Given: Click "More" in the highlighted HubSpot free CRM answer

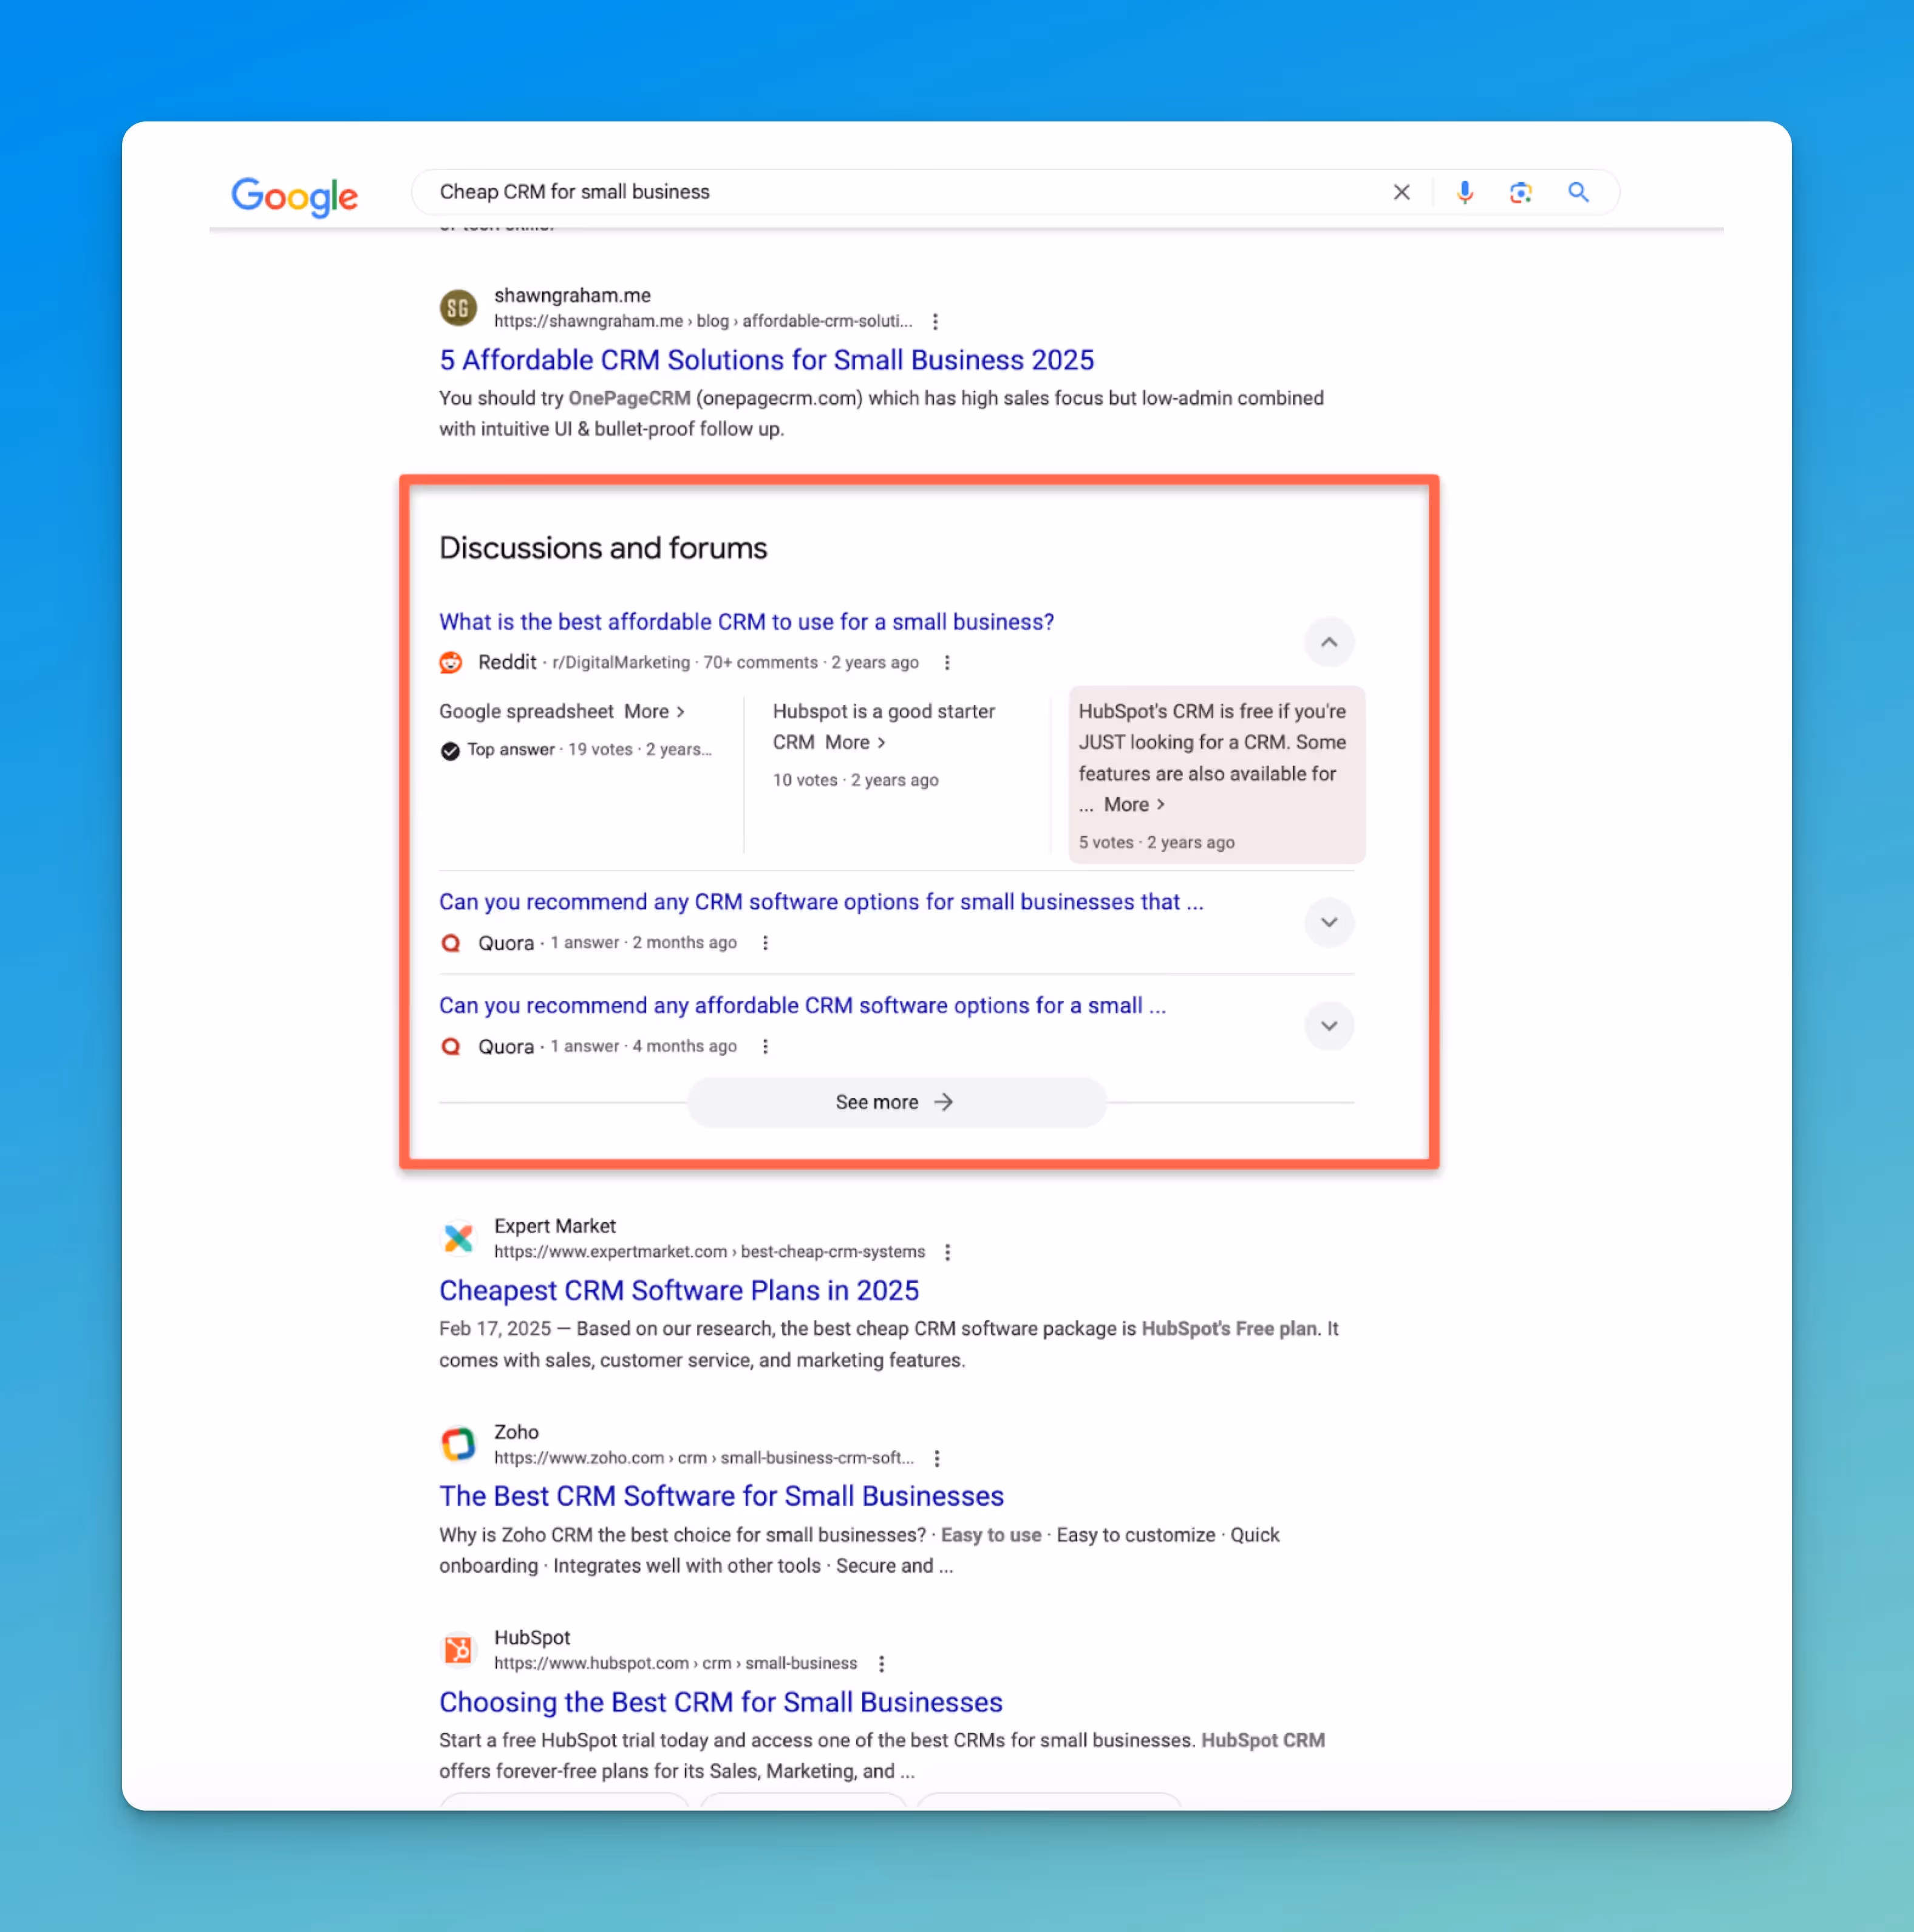Looking at the screenshot, I should pyautogui.click(x=1134, y=804).
